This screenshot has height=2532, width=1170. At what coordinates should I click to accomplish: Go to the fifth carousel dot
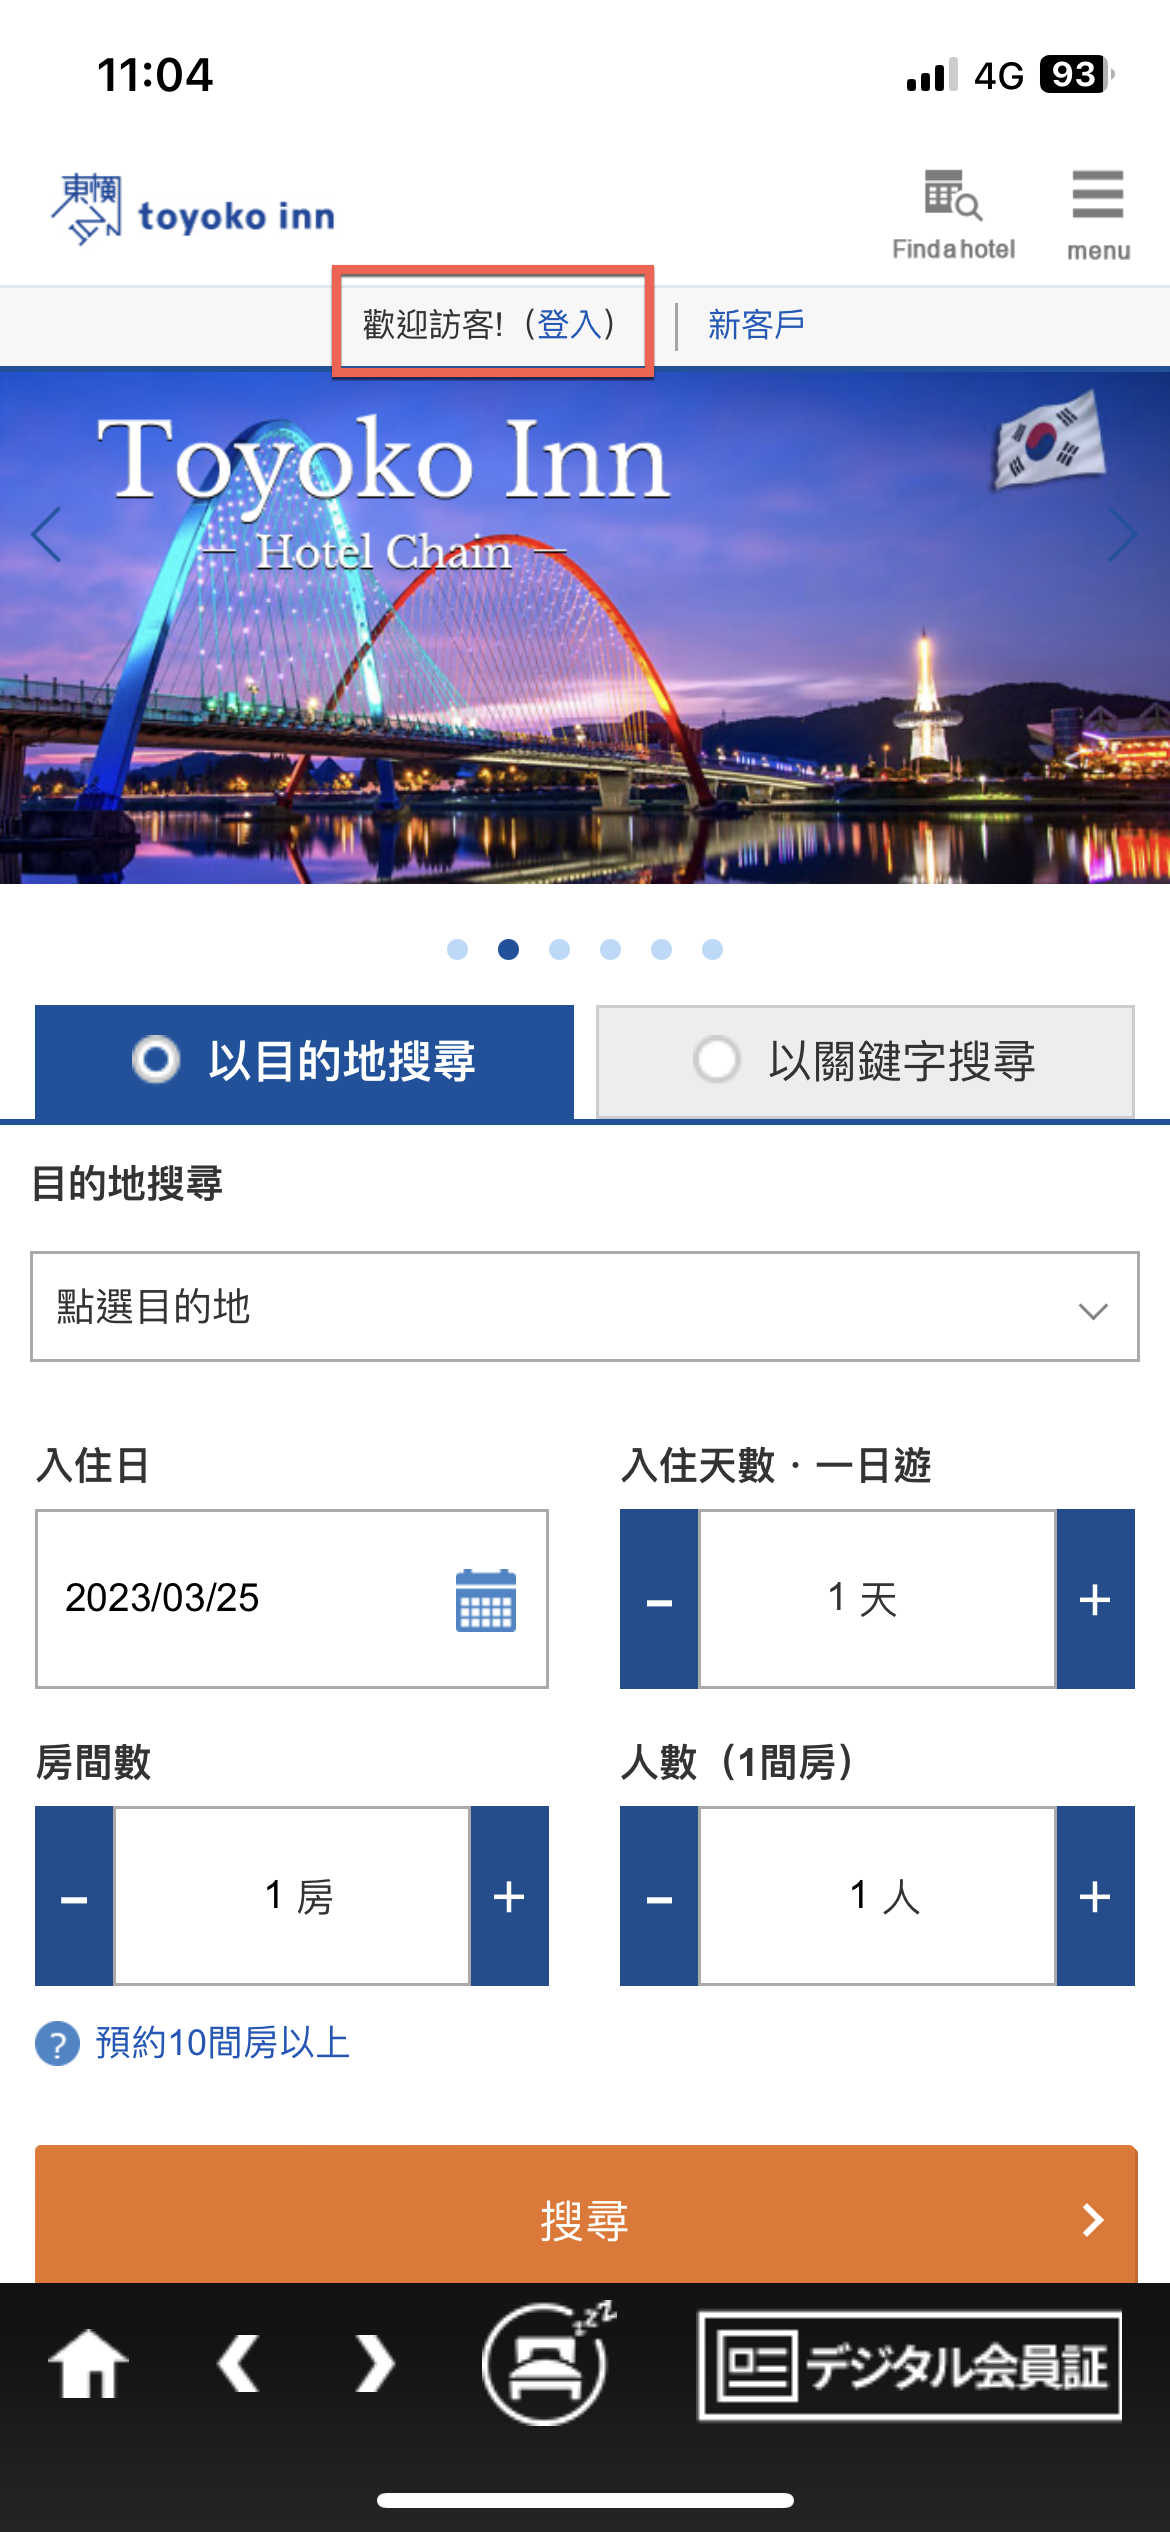[x=661, y=949]
